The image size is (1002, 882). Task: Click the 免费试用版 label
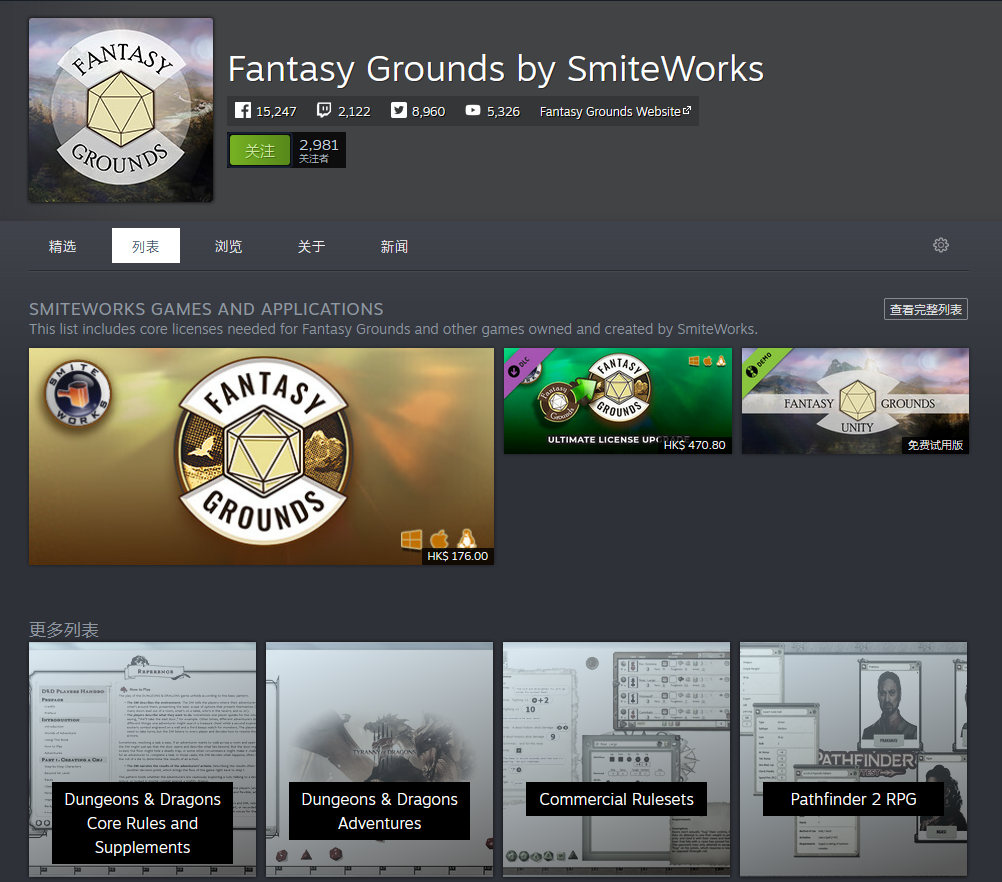(935, 445)
